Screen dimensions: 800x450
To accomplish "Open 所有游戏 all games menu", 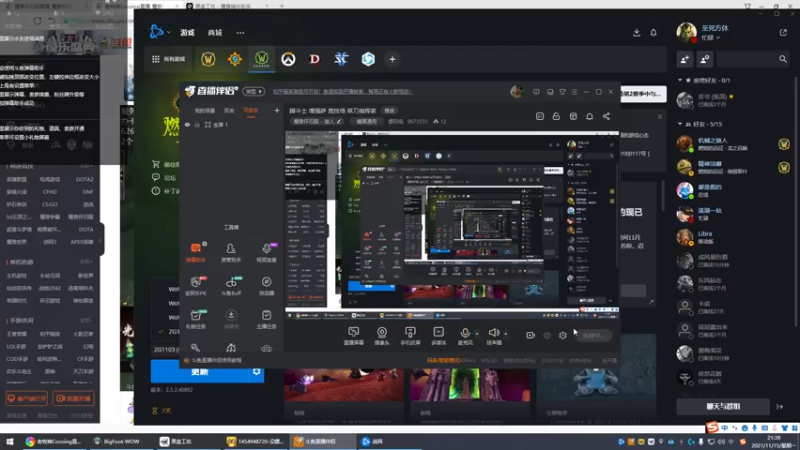I will tap(169, 59).
